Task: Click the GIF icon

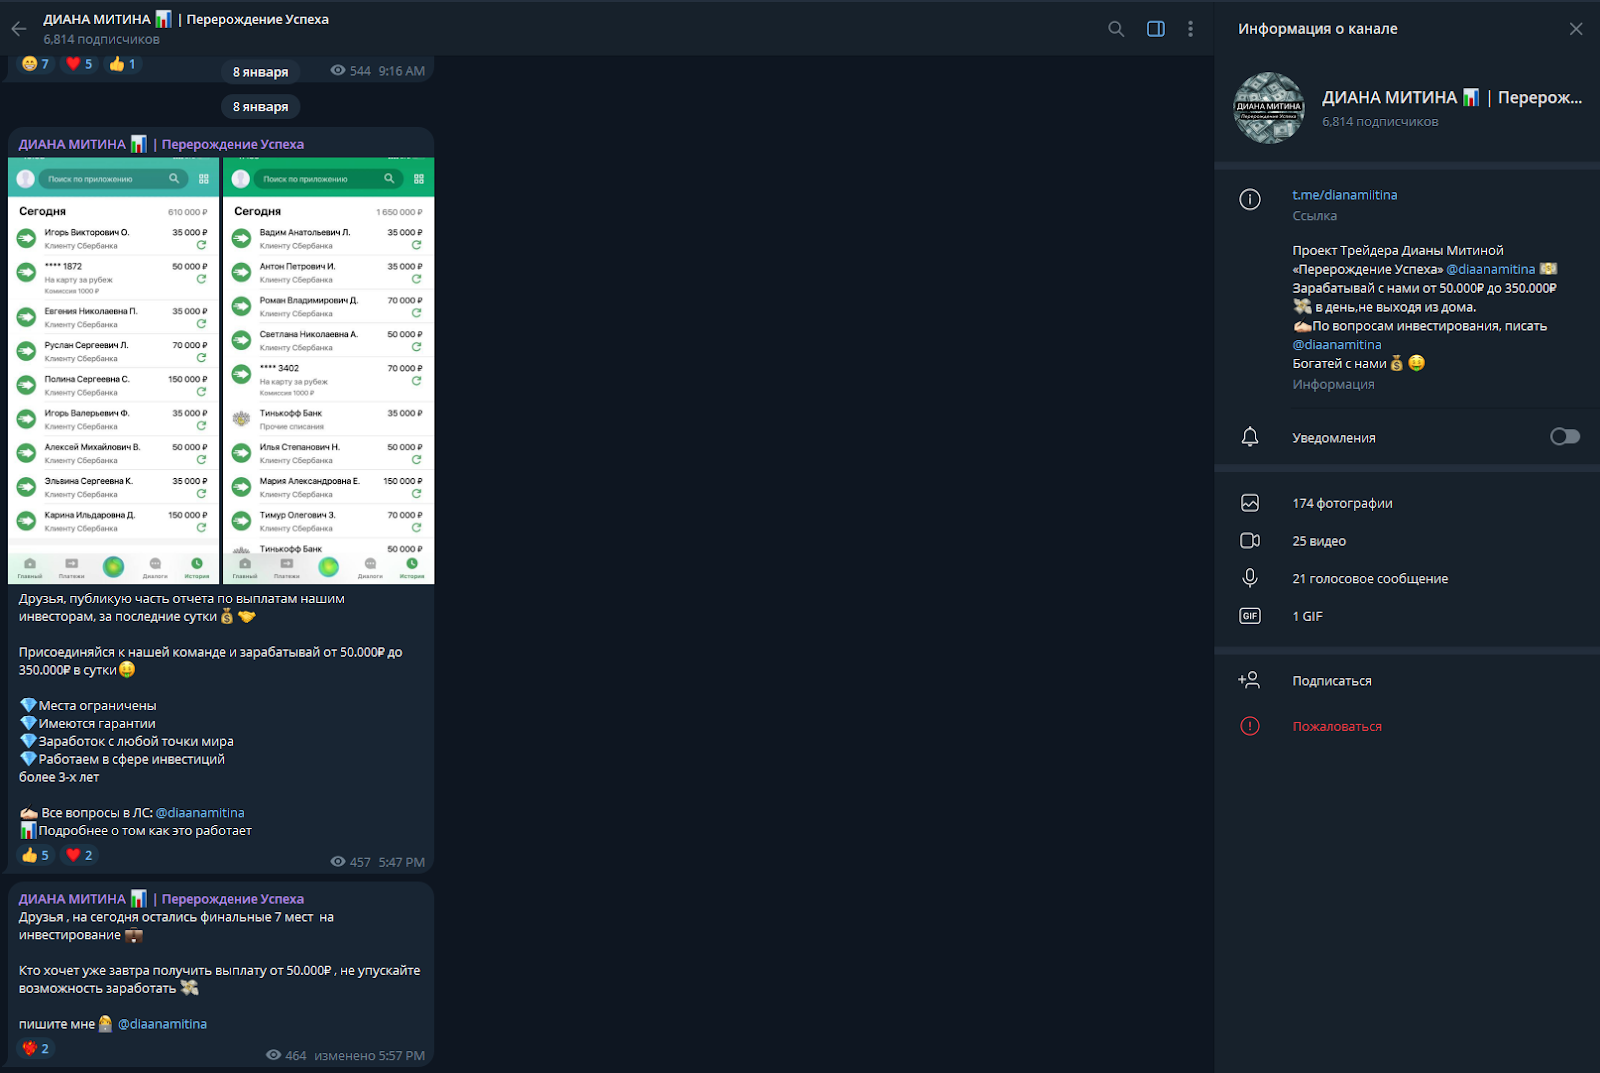Action: click(x=1249, y=616)
